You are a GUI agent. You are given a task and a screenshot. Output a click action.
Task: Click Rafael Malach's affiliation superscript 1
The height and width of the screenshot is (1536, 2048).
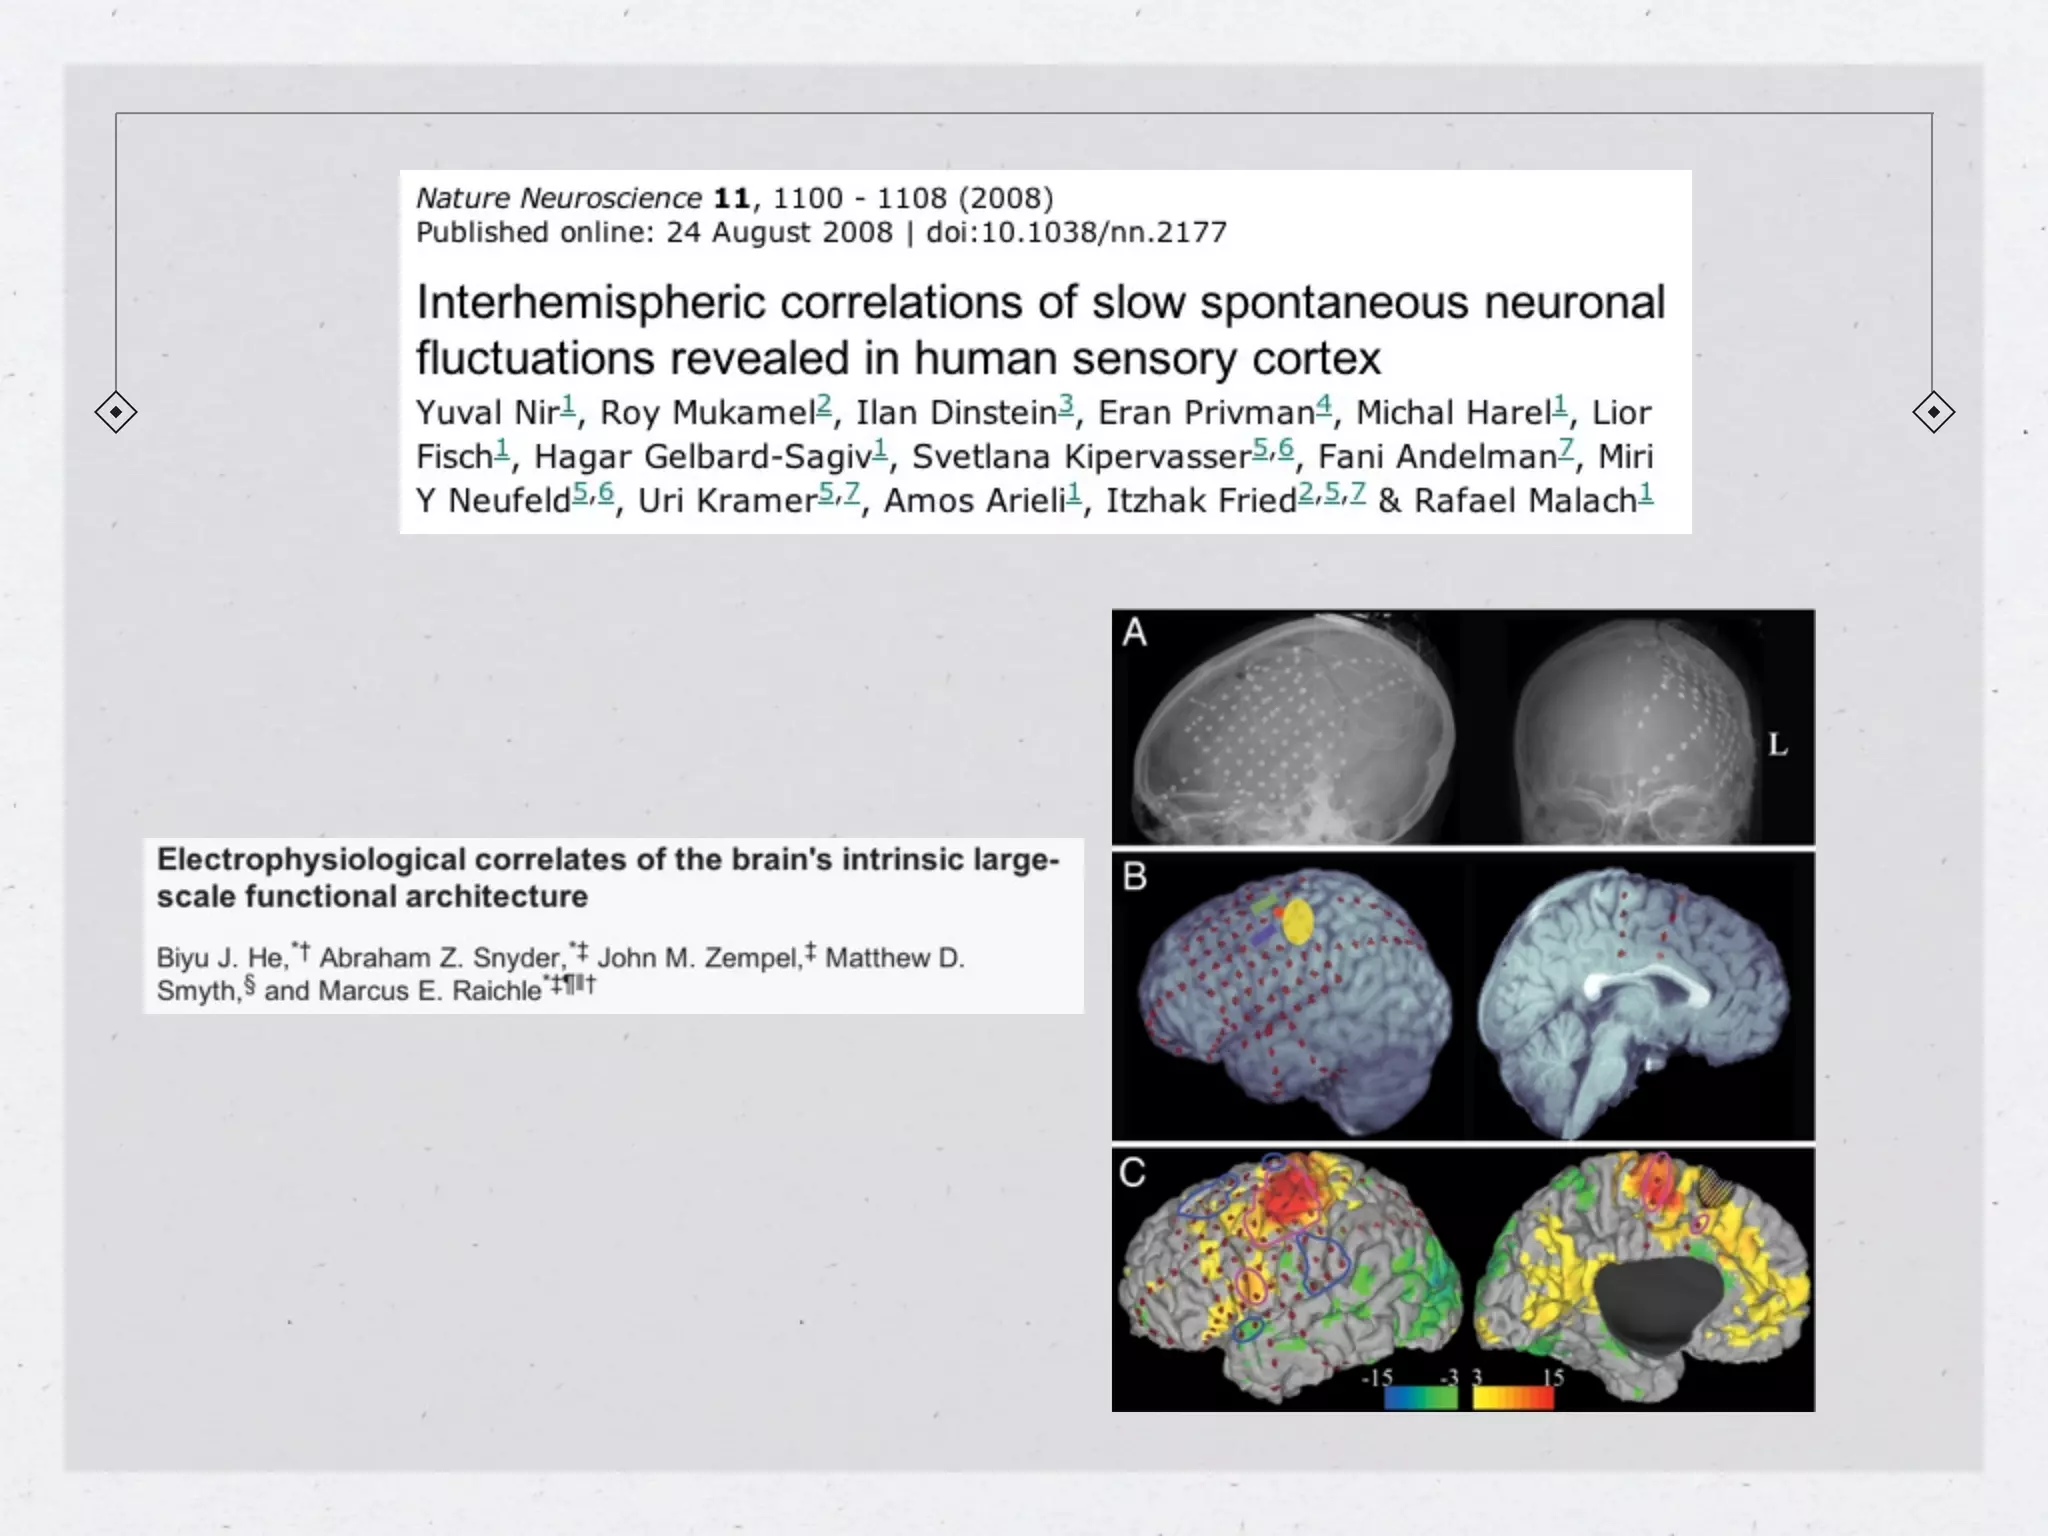(x=1645, y=492)
